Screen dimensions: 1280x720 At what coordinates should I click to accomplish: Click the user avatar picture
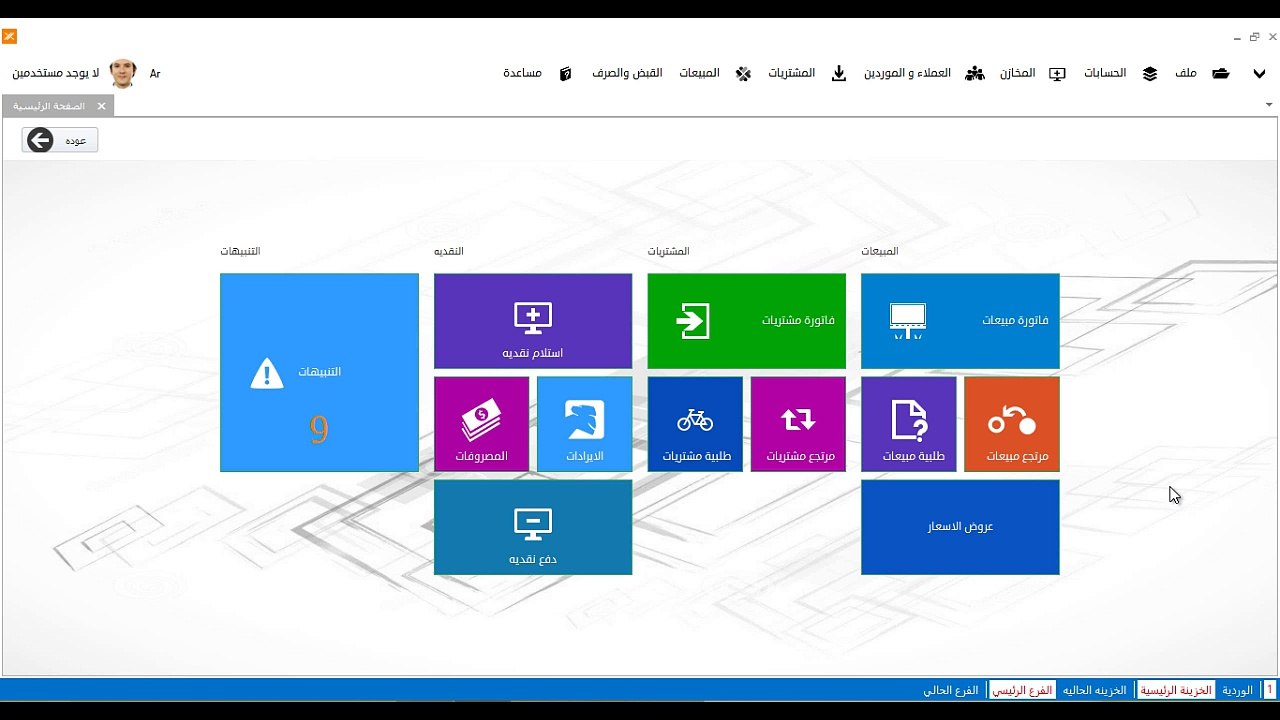click(123, 73)
